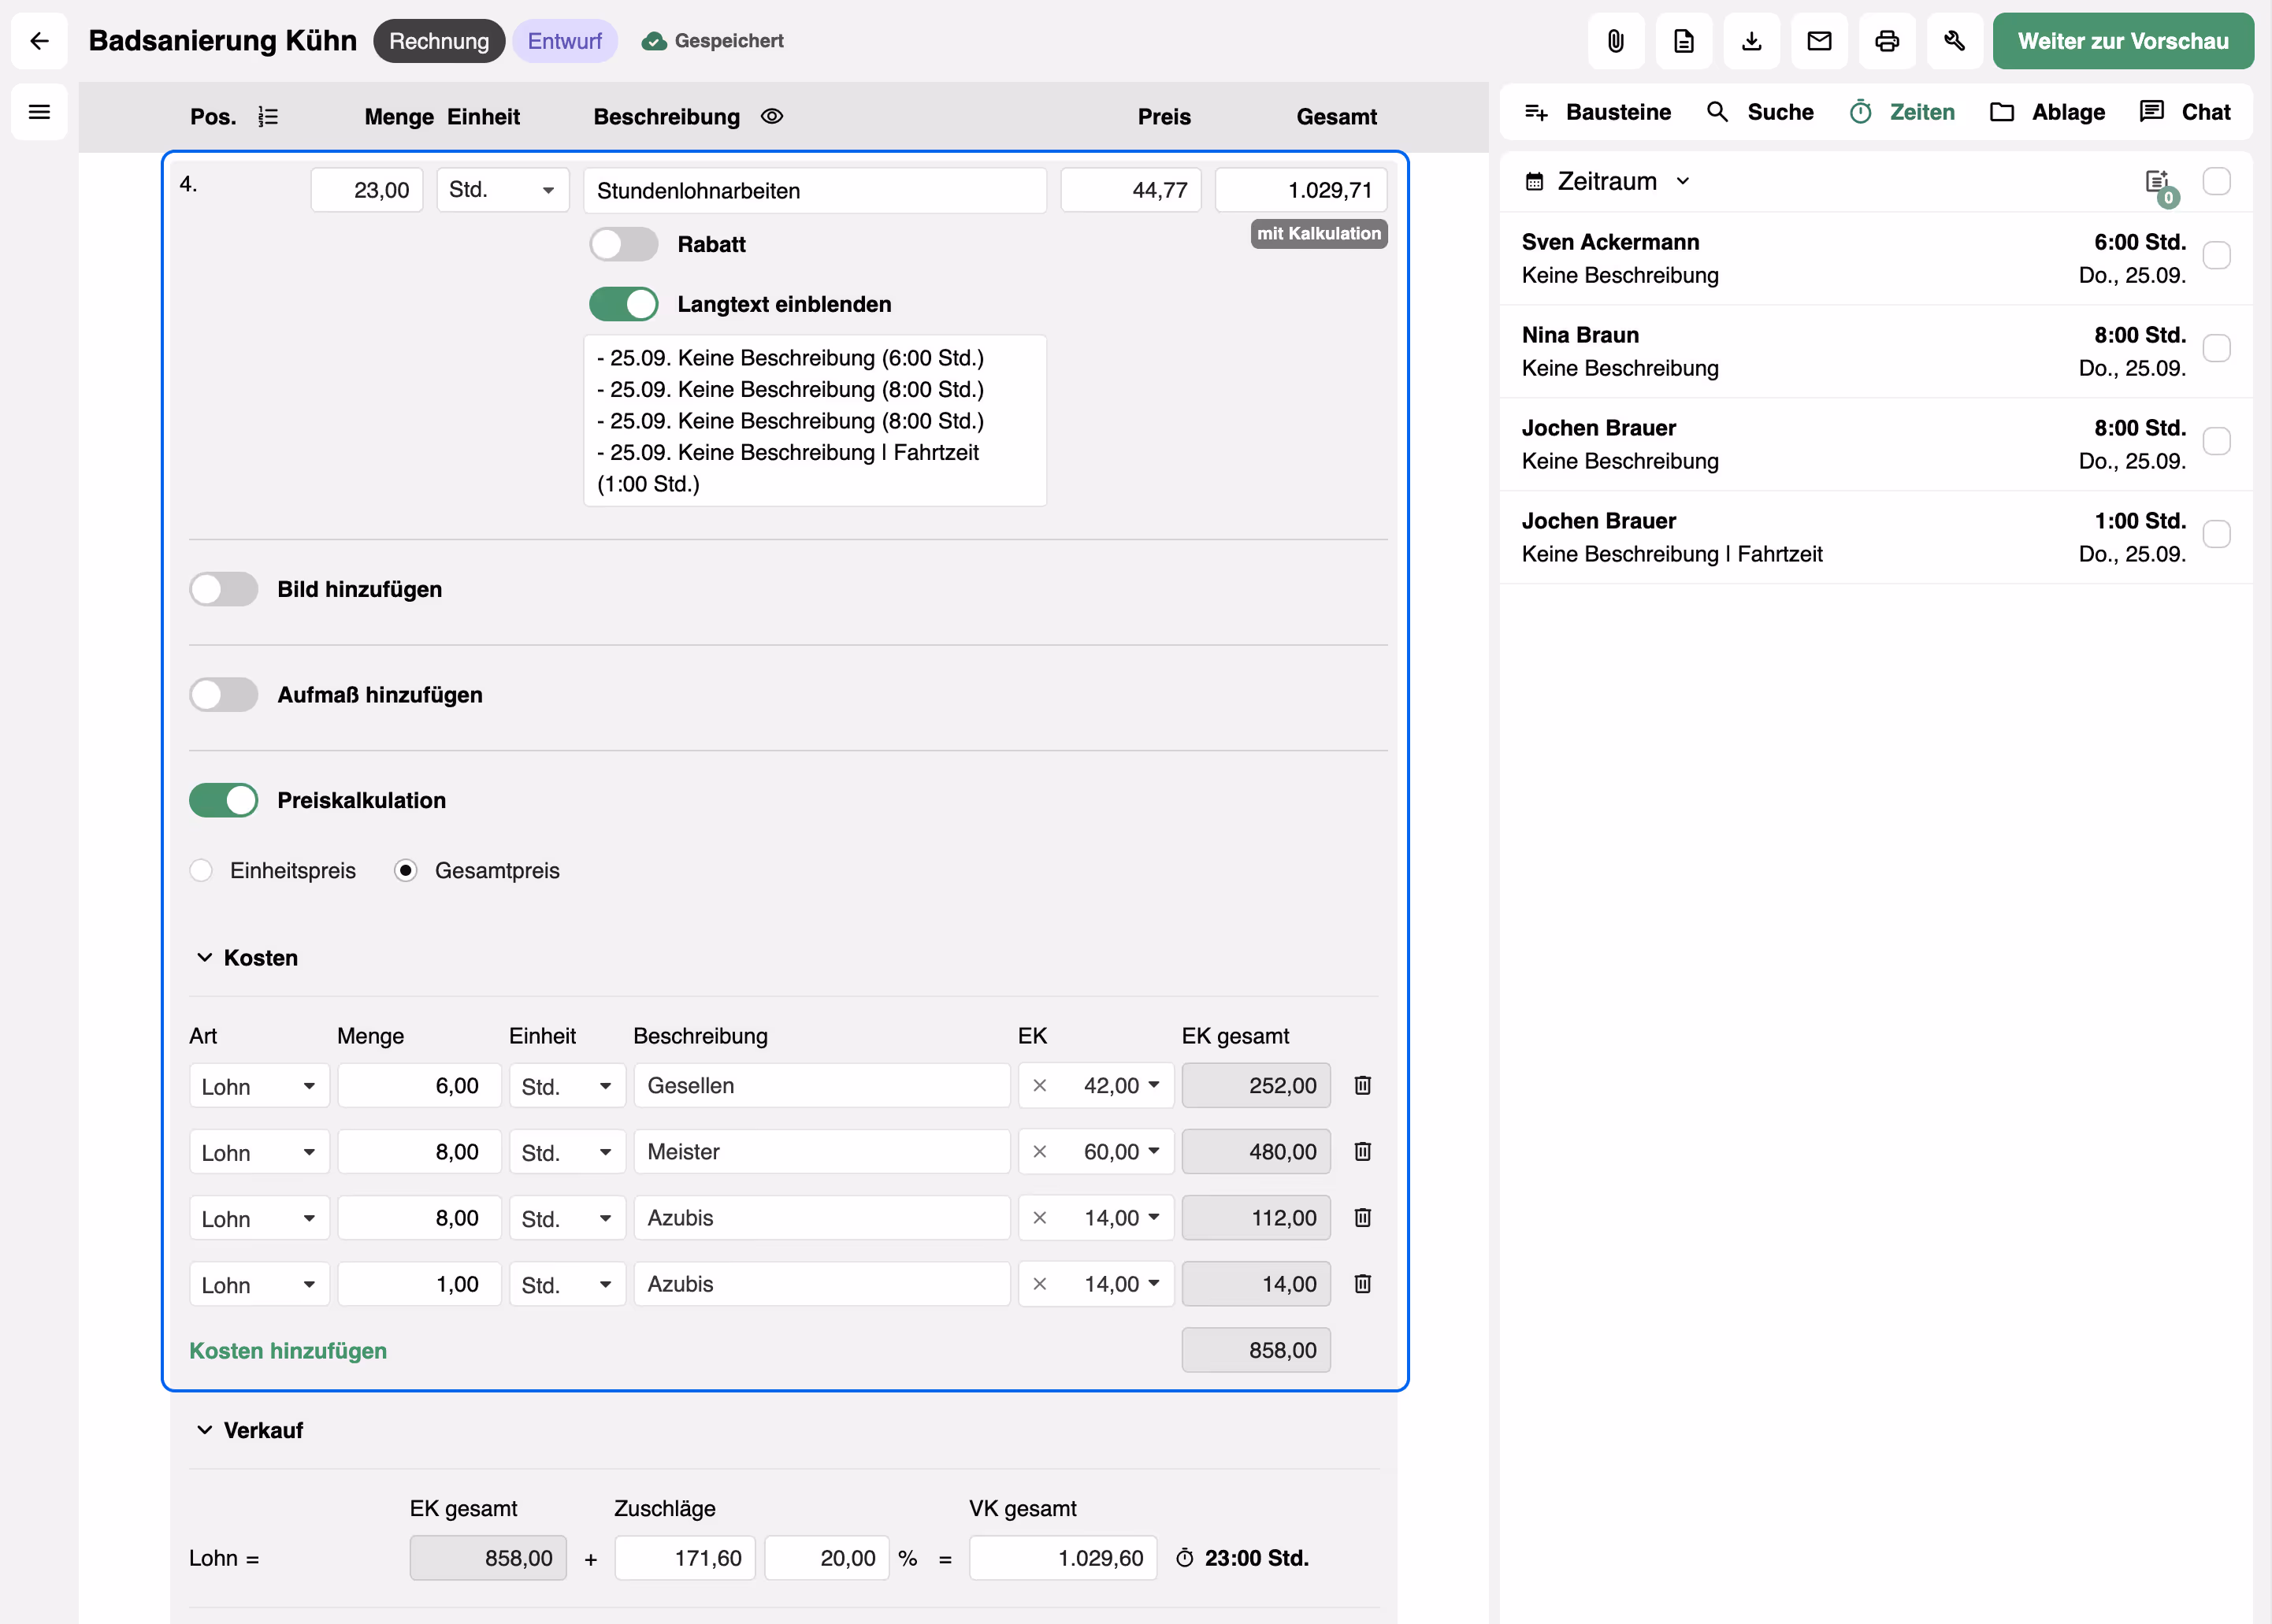Click the download icon in top toolbar
Image resolution: width=2272 pixels, height=1624 pixels.
click(x=1751, y=41)
